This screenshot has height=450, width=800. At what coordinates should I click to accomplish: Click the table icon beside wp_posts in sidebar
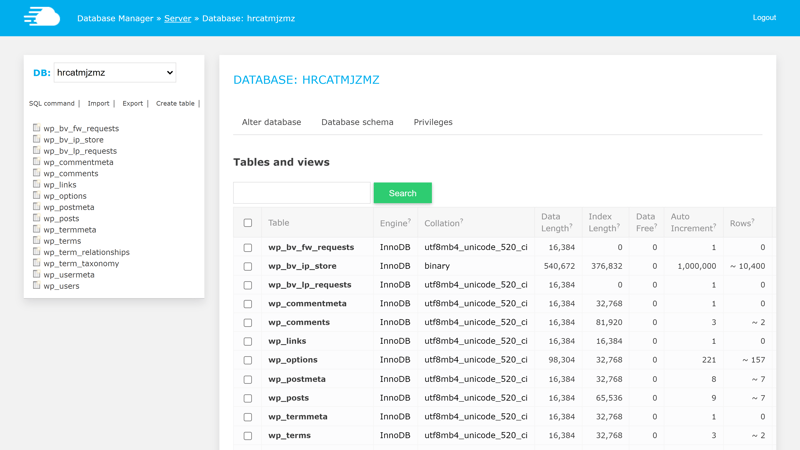36,218
